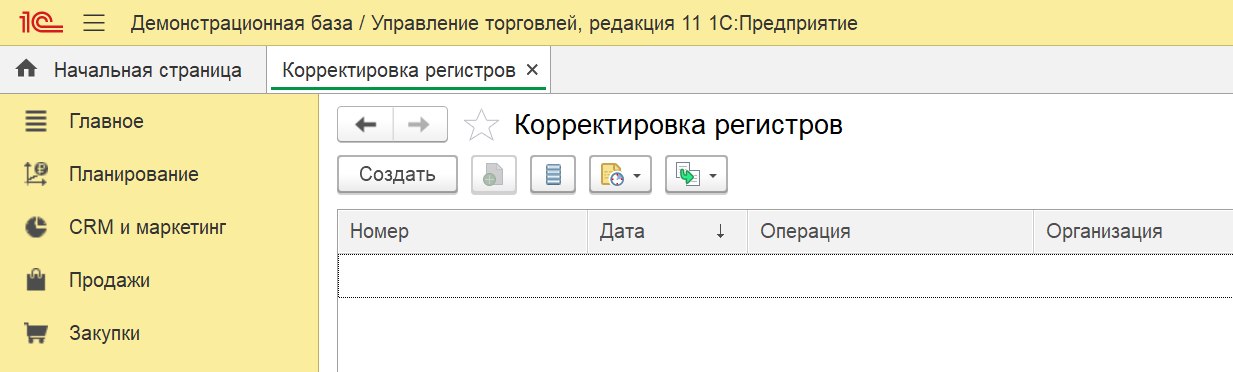Open the Планирование section

133,174
